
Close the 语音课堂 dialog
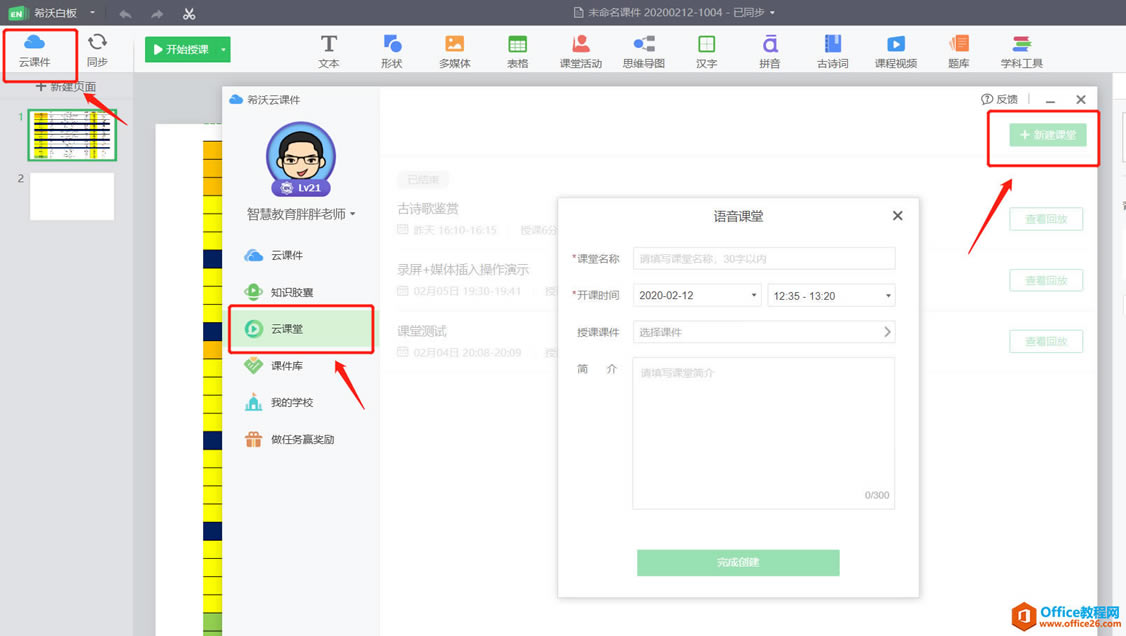coord(897,215)
